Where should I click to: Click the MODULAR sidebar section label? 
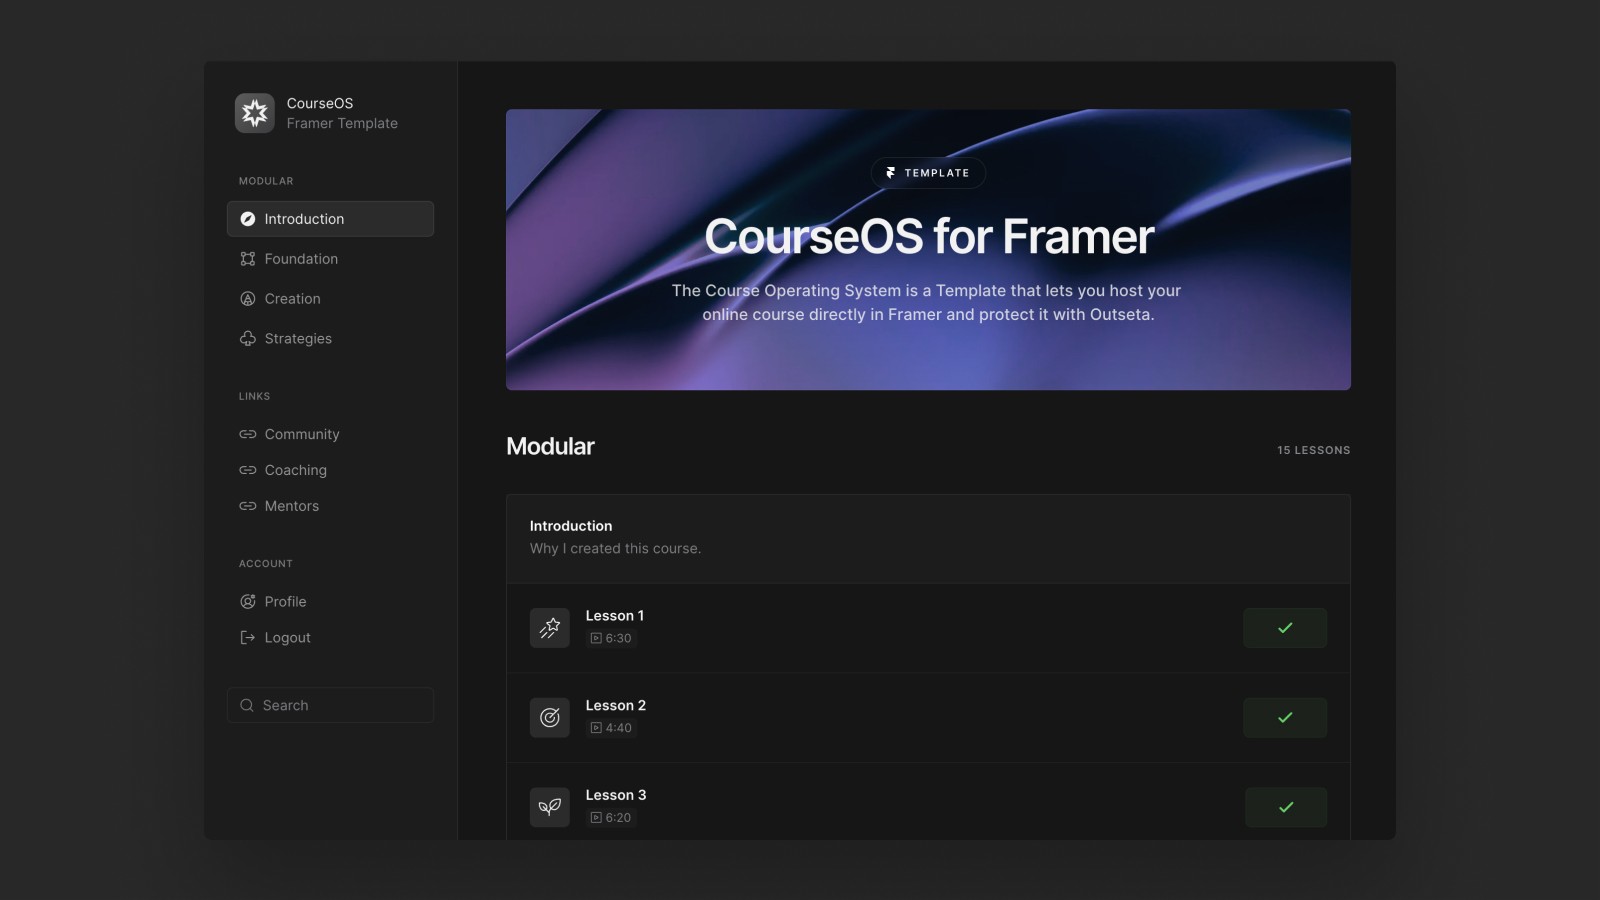coord(266,181)
